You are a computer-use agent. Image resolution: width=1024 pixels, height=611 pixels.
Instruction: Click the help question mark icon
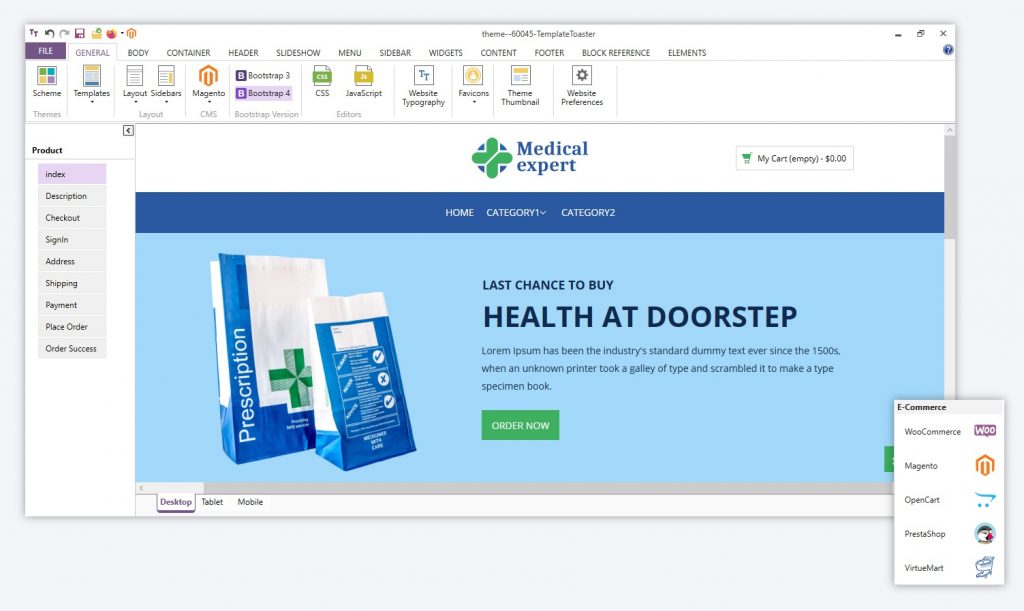click(x=947, y=50)
